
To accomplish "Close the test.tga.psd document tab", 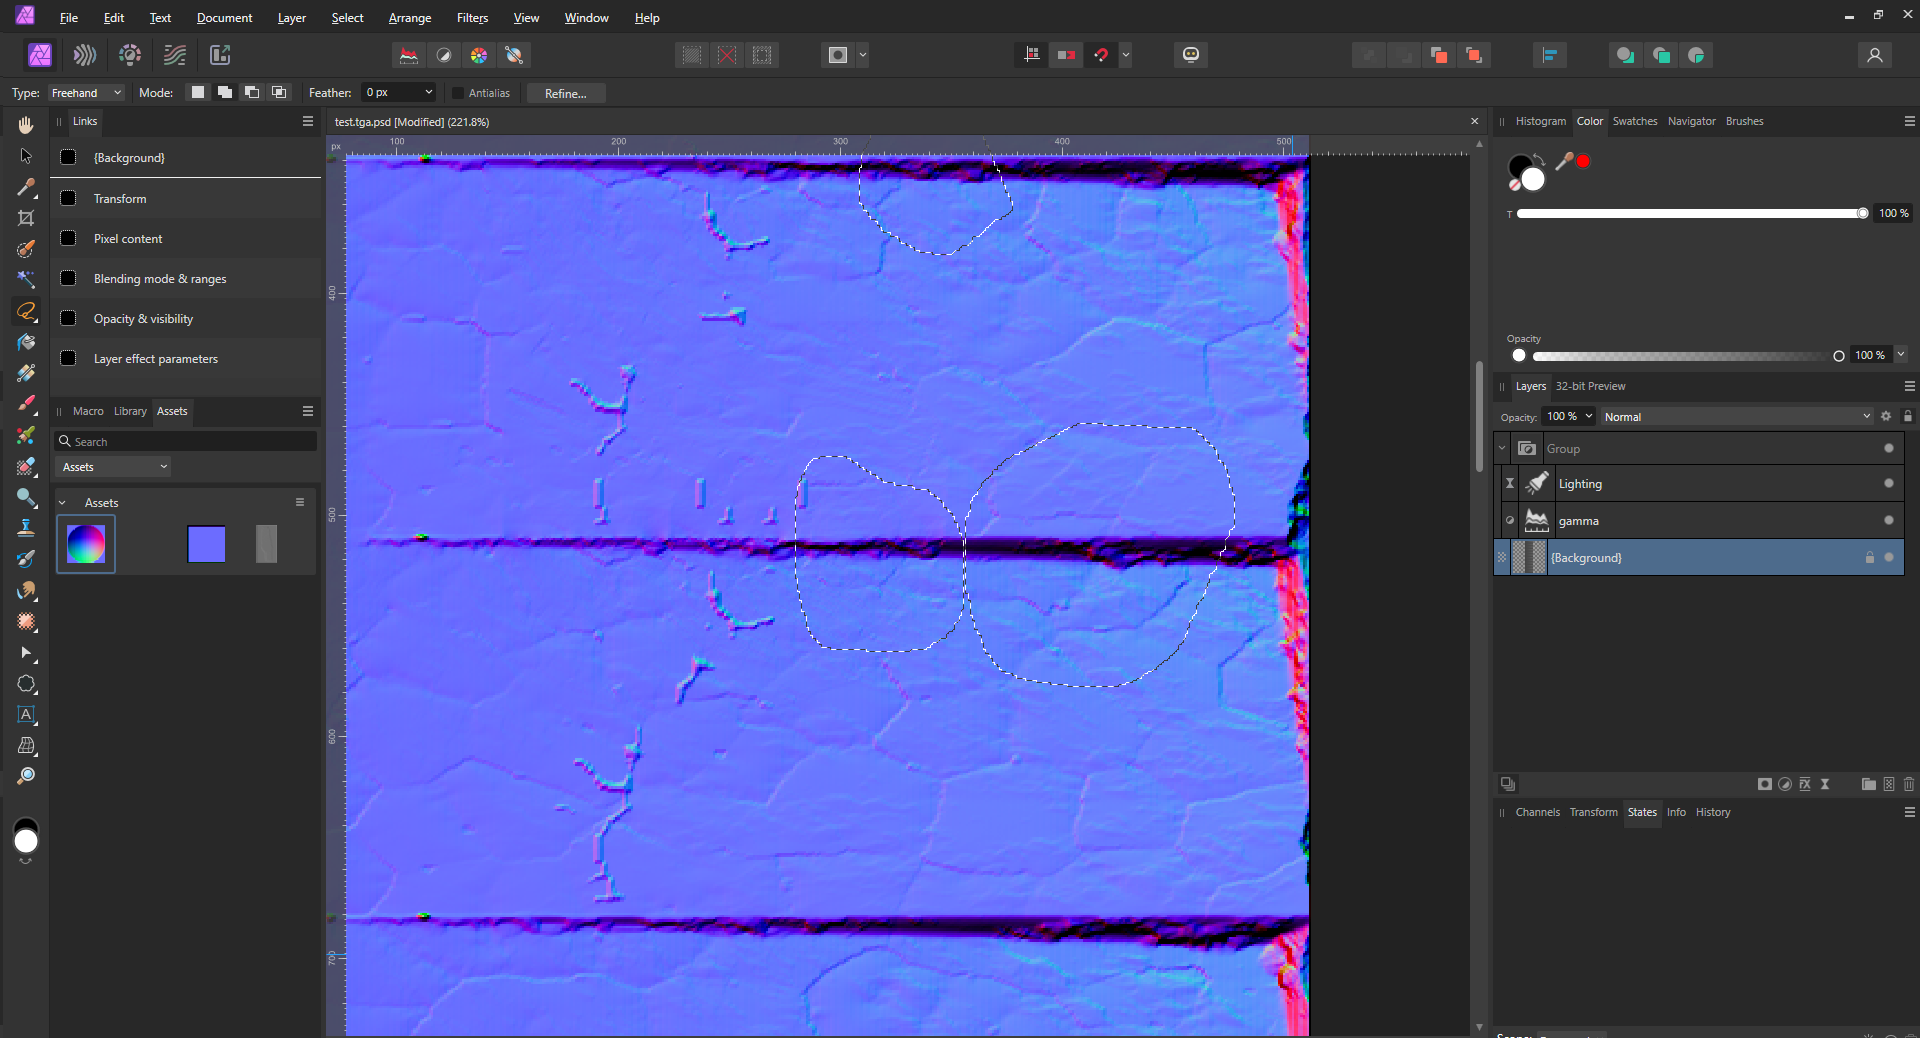I will coord(1474,121).
